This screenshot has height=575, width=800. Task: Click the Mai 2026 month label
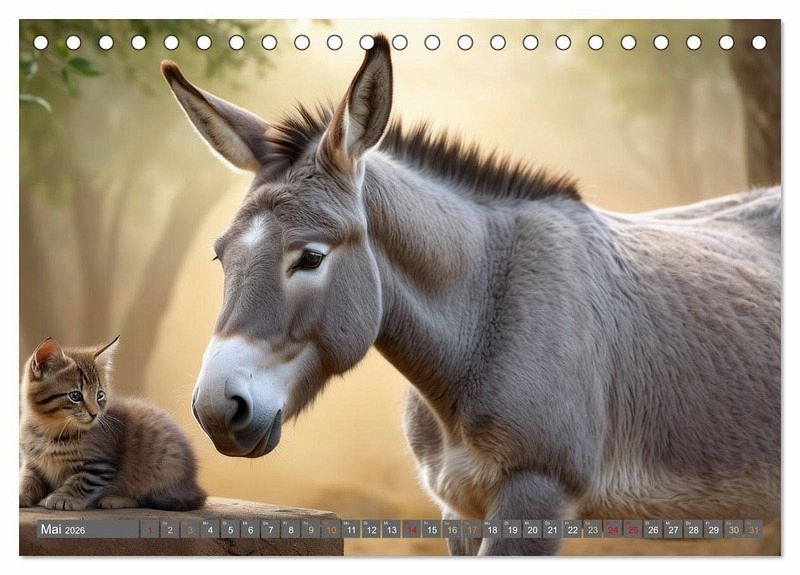(63, 530)
